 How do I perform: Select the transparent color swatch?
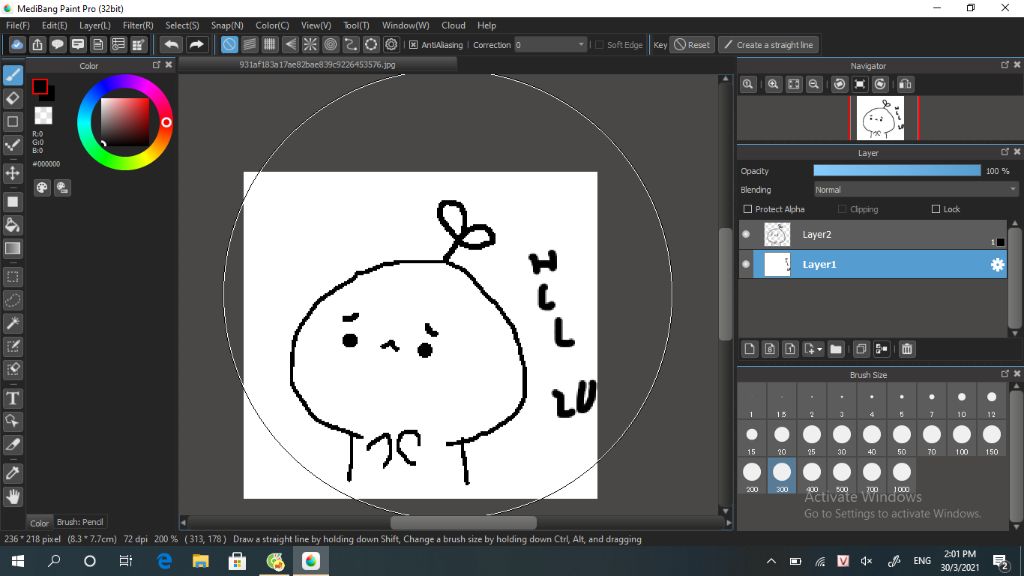(43, 116)
